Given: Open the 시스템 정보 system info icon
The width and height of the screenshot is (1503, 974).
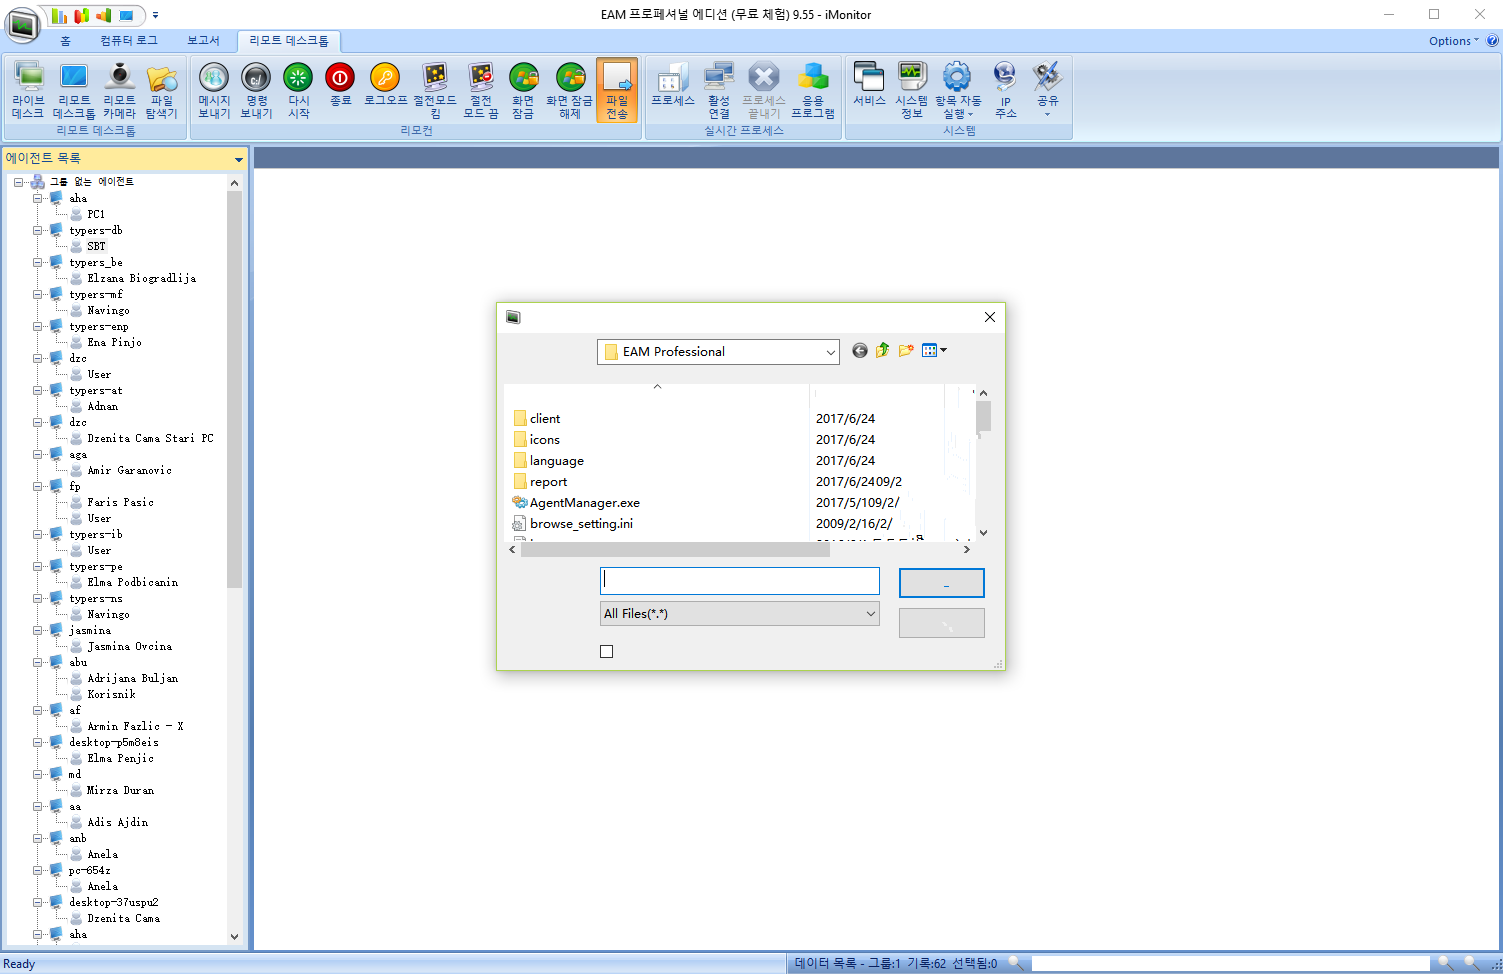Looking at the screenshot, I should 911,90.
